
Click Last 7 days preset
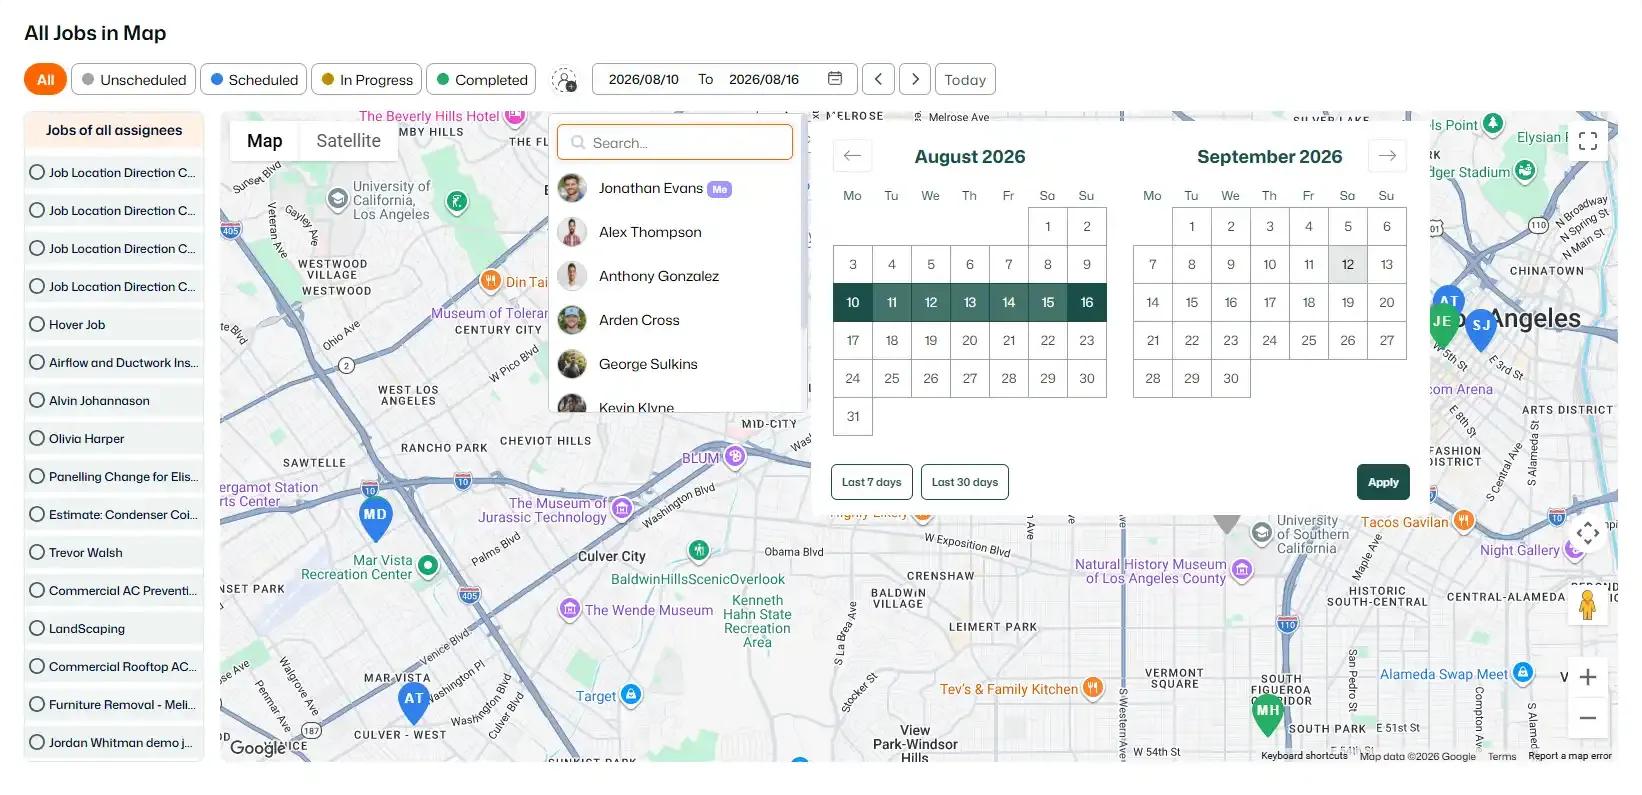click(x=871, y=482)
